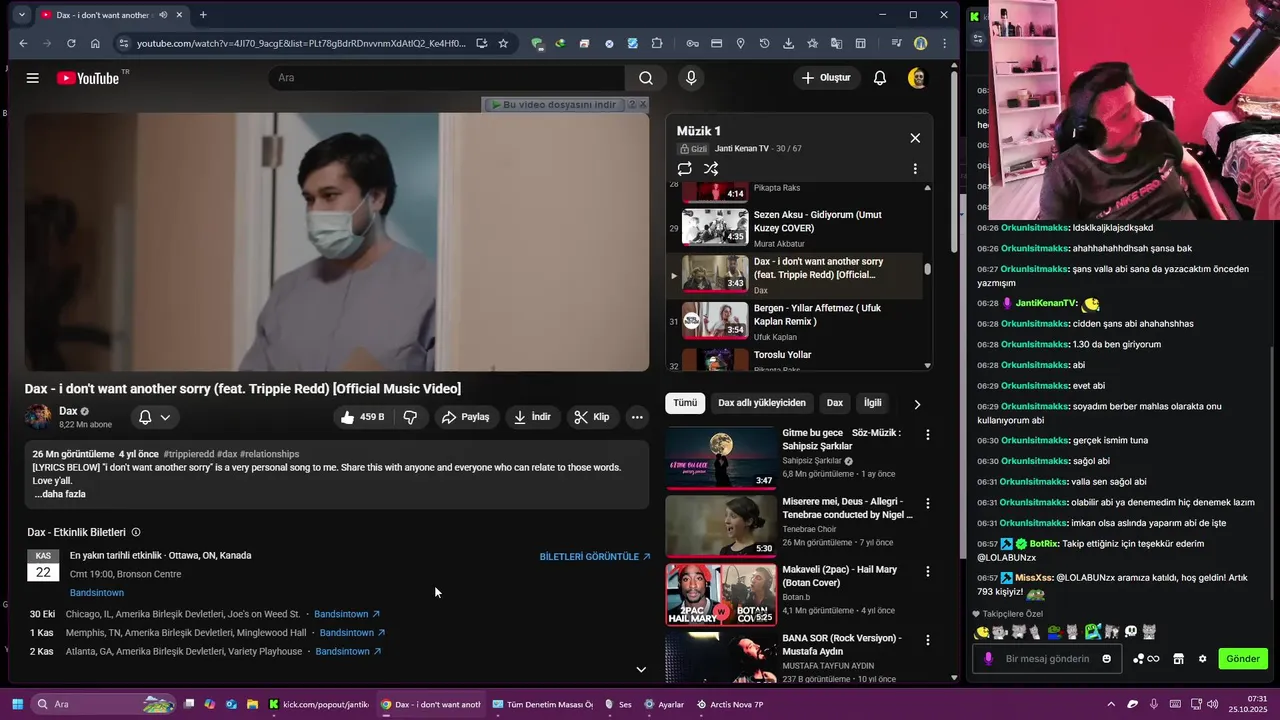Click Bu video dosyasını indir download button
Screen dimensions: 1280x720
click(x=553, y=104)
